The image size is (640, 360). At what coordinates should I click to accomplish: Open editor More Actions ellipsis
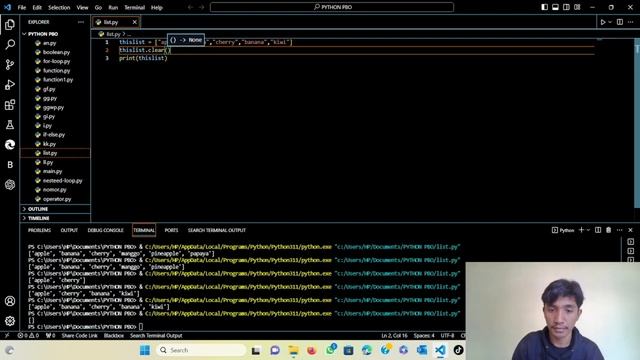(x=631, y=22)
